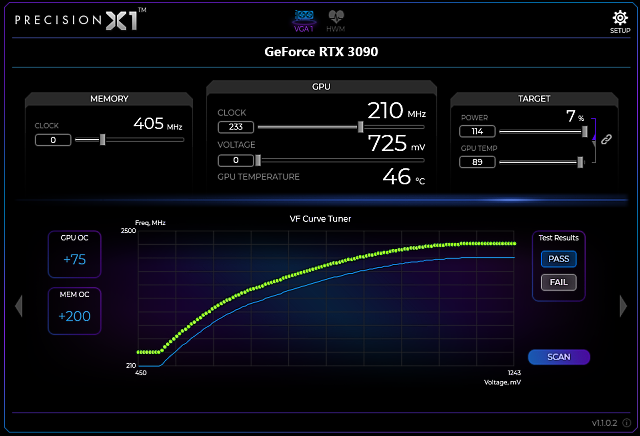
Task: Click the 7 % power readout
Action: coord(575,116)
